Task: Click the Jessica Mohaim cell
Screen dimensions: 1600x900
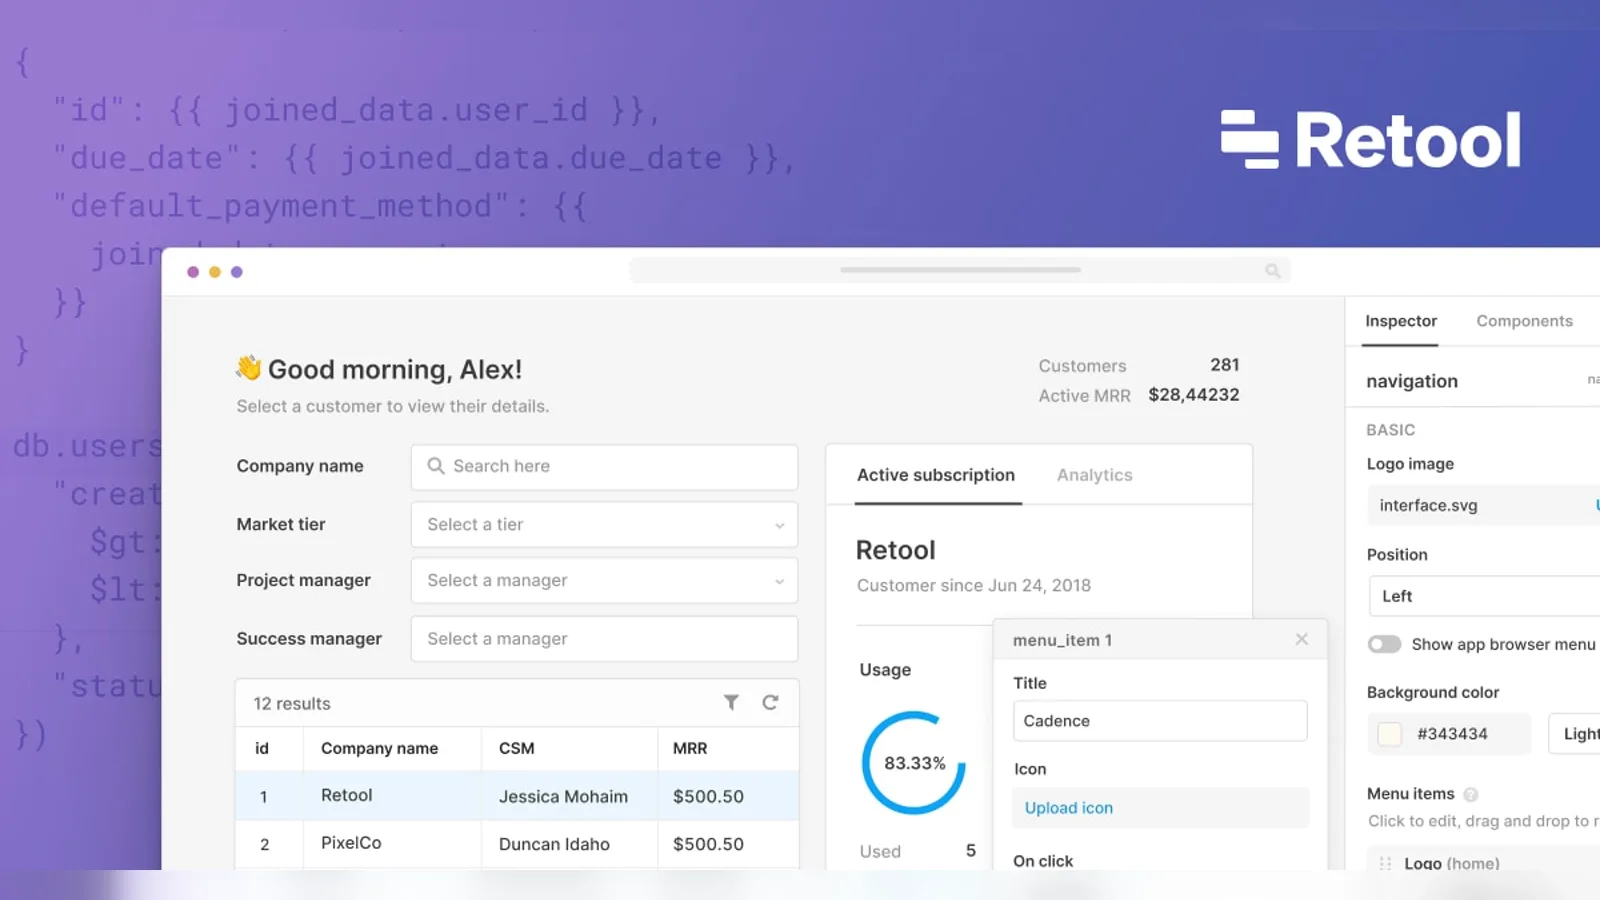Action: click(x=563, y=797)
